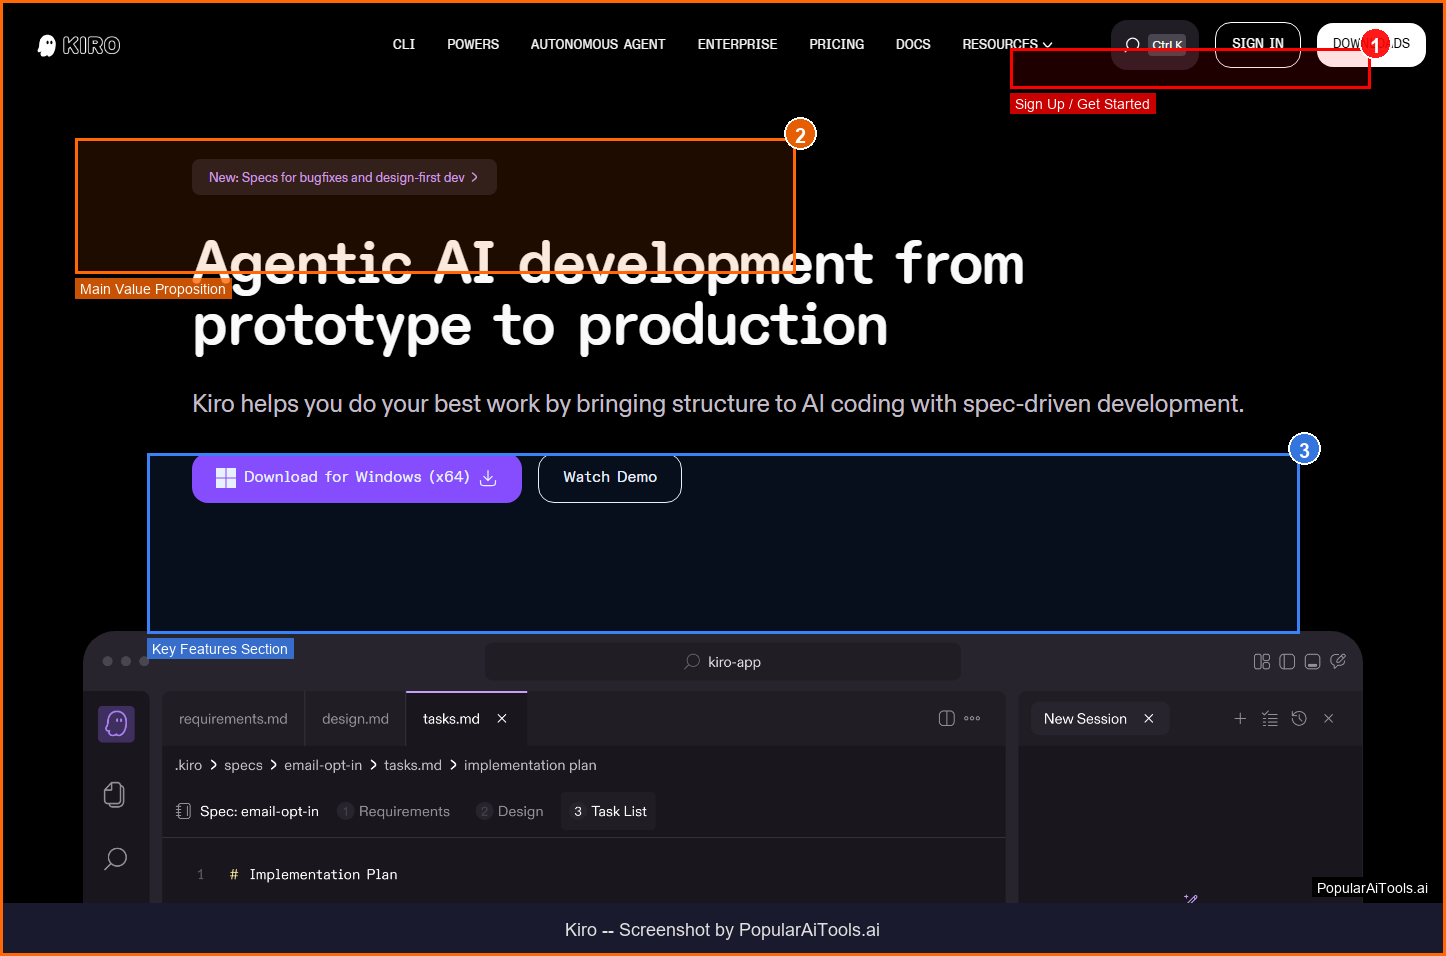
Task: Toggle the bottom panel visibility
Action: coord(1313,662)
